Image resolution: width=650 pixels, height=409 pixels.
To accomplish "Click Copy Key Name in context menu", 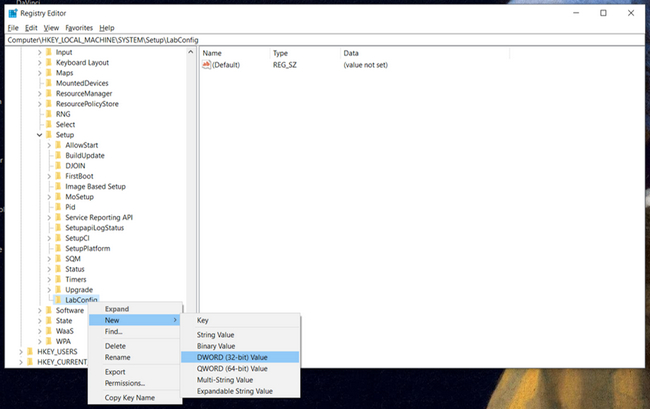I will [135, 397].
